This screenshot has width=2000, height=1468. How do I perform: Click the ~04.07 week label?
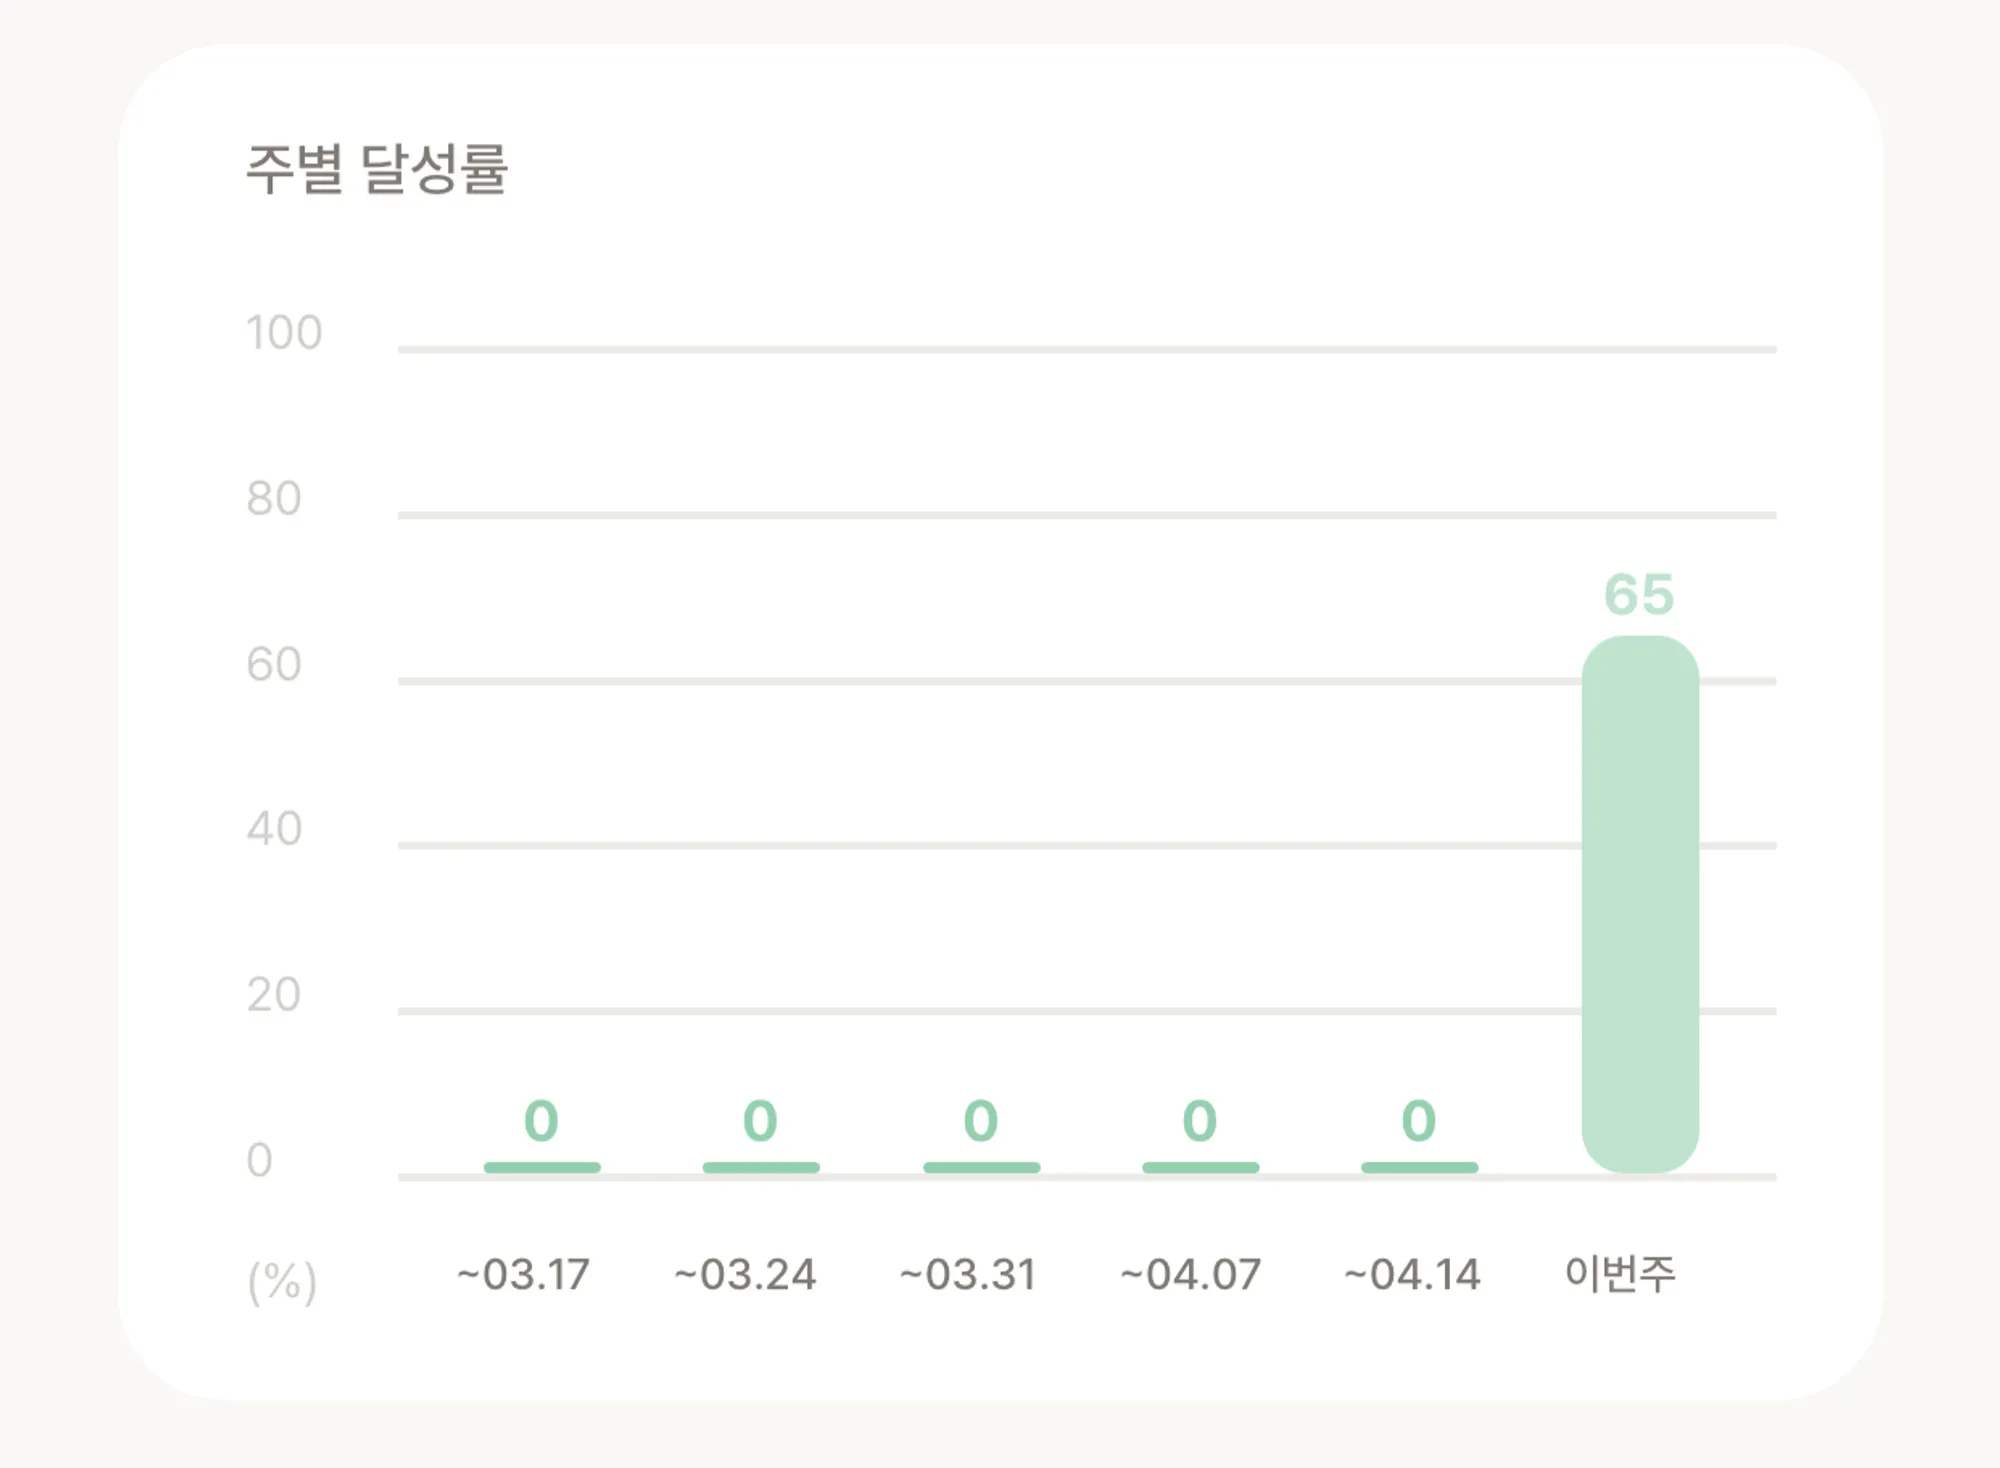pos(1190,1274)
